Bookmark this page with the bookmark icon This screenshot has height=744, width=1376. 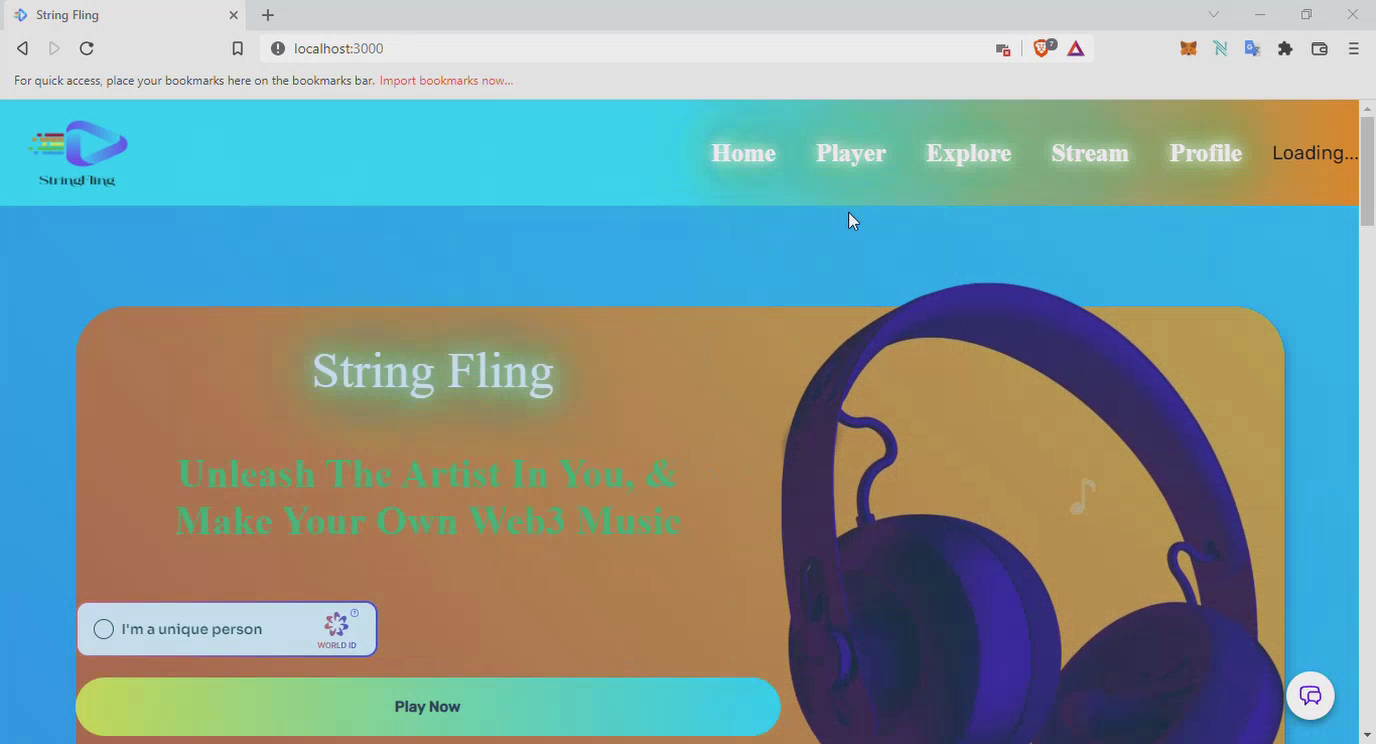click(x=237, y=48)
